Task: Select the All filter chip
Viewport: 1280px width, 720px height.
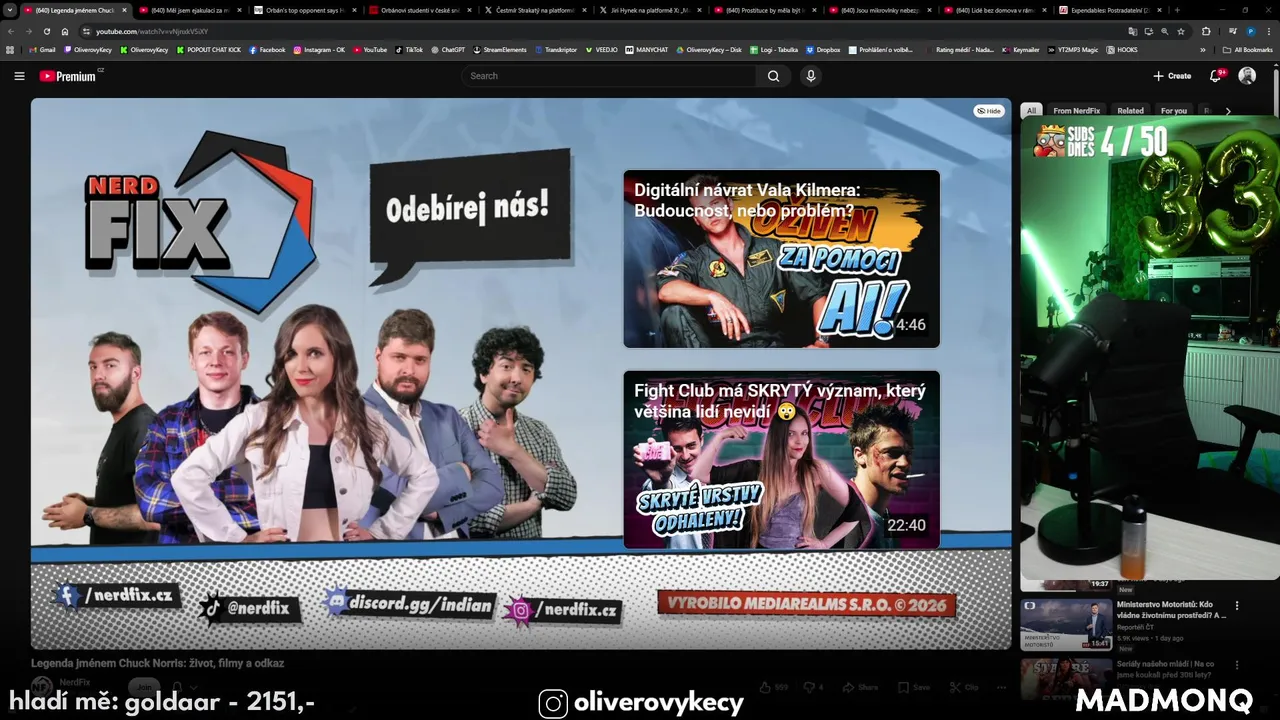Action: point(1031,111)
